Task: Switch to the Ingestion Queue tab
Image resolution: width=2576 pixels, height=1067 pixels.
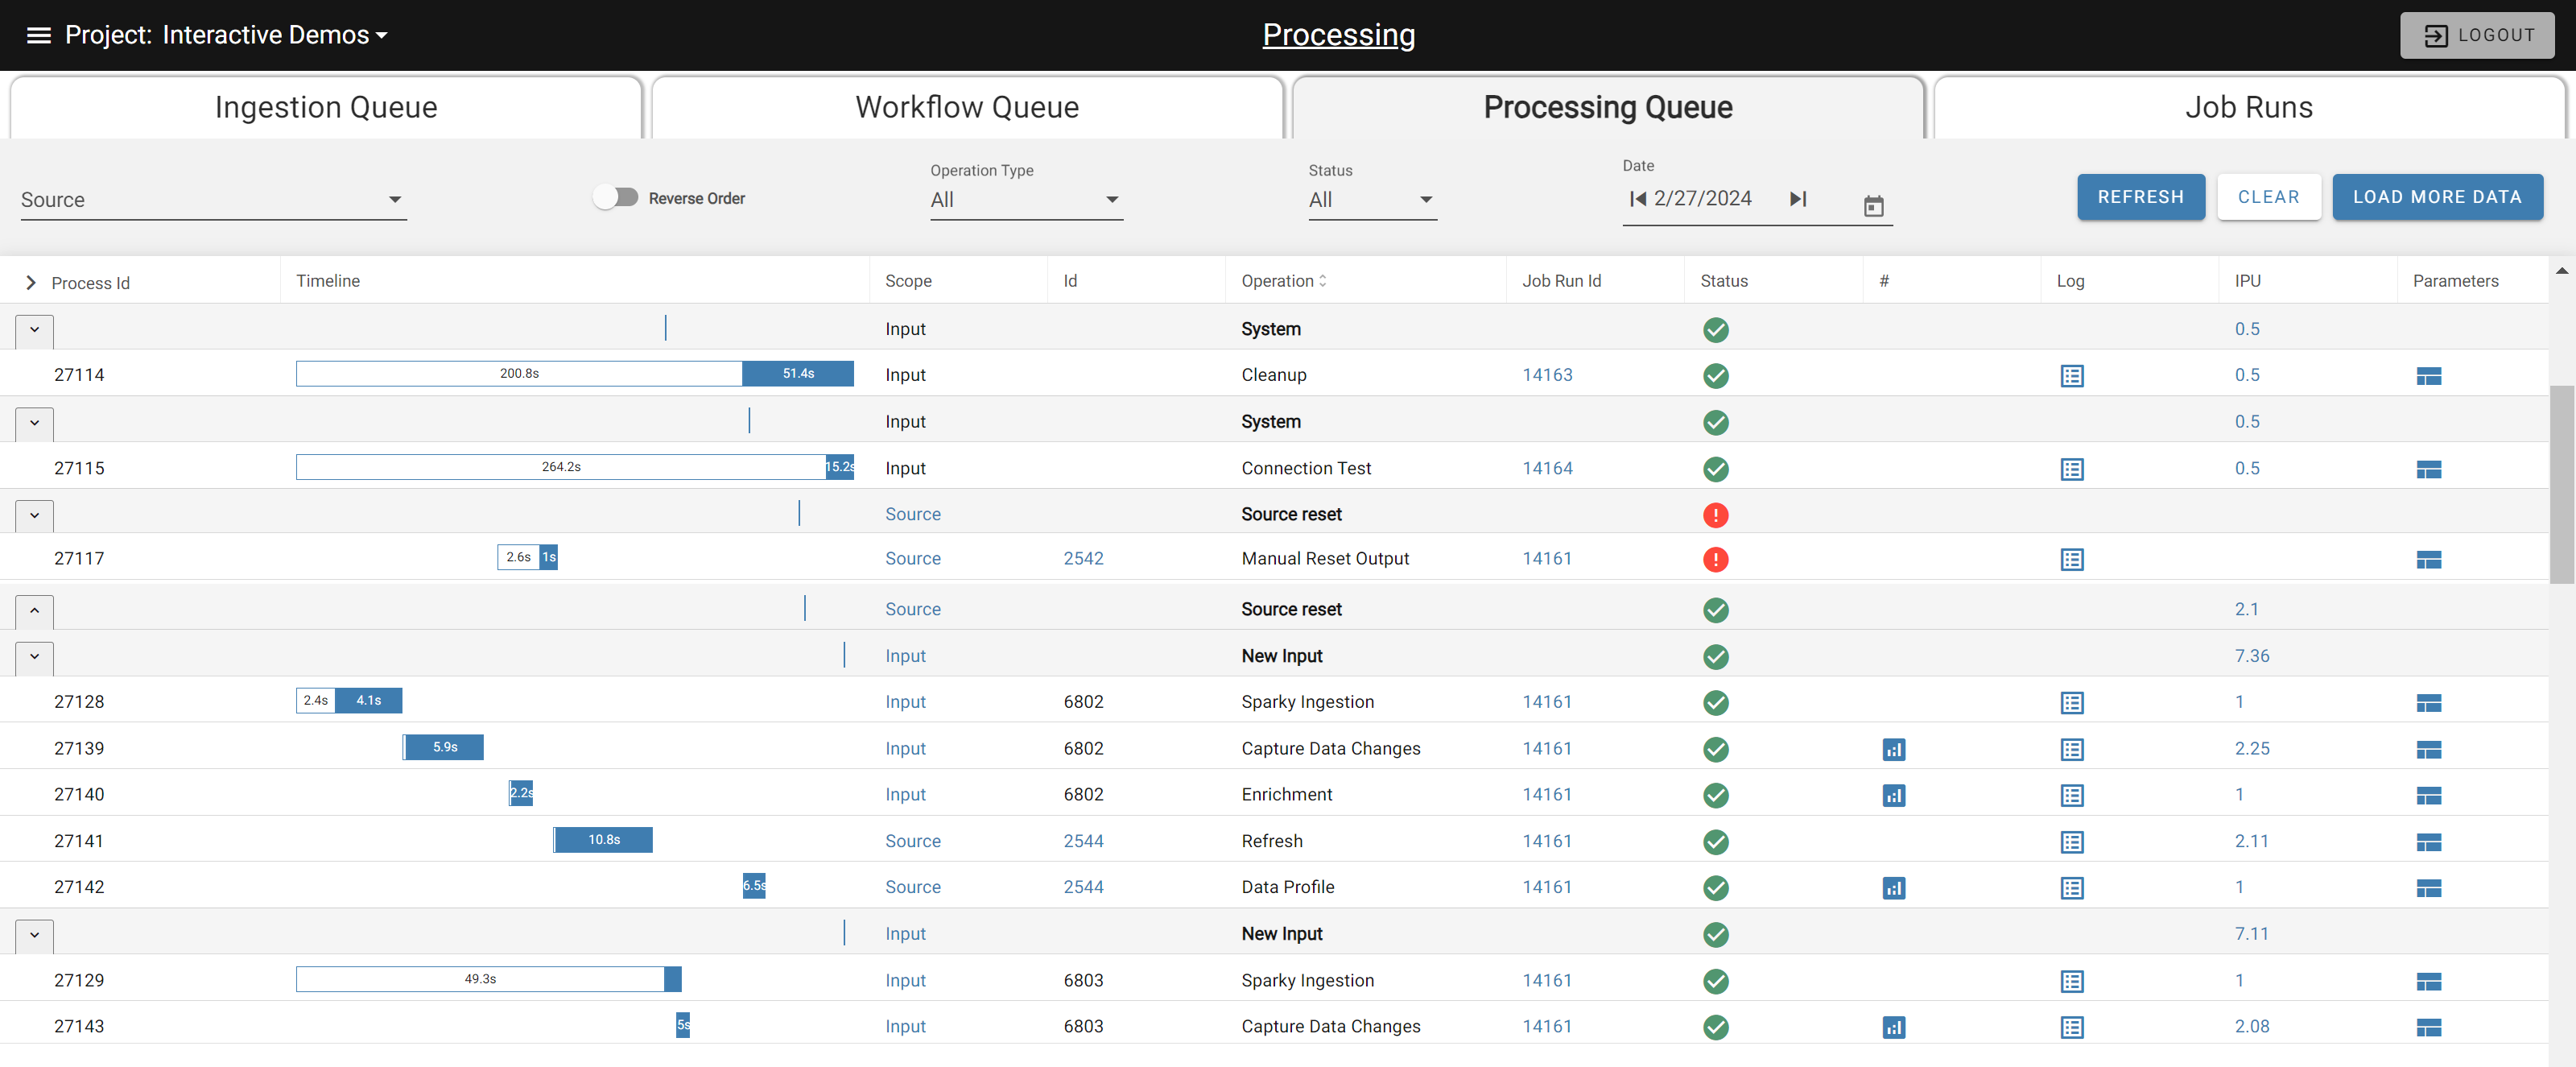Action: [326, 108]
